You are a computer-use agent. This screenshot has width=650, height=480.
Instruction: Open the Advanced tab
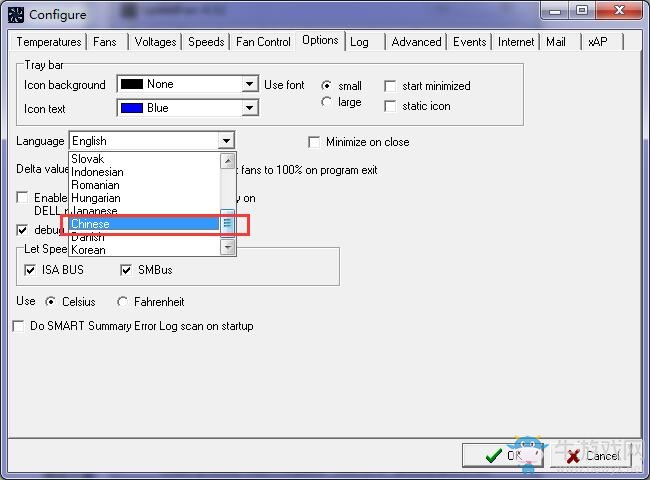point(416,42)
